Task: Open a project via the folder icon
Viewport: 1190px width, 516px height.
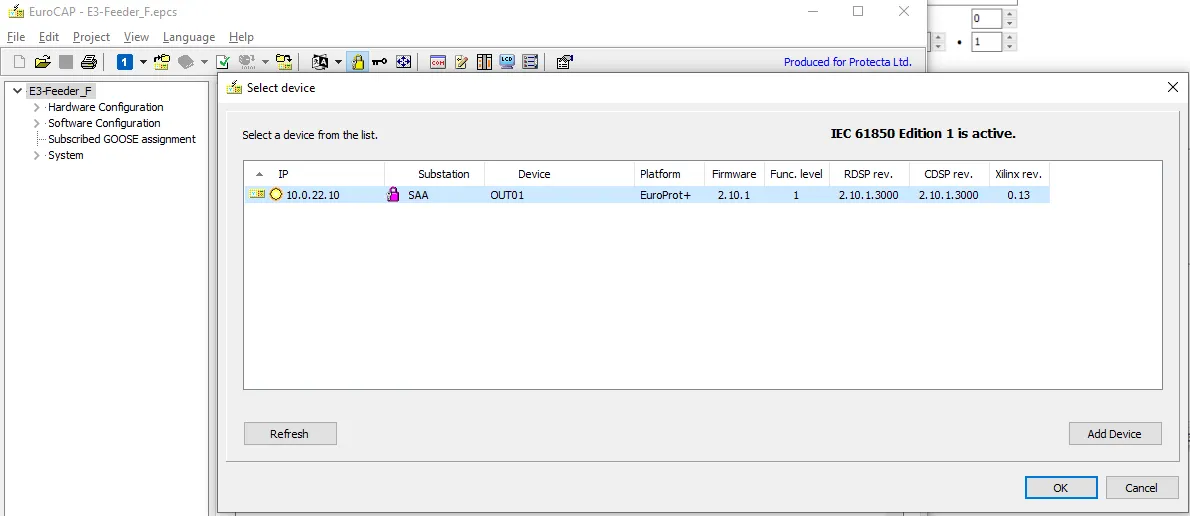Action: click(x=42, y=62)
